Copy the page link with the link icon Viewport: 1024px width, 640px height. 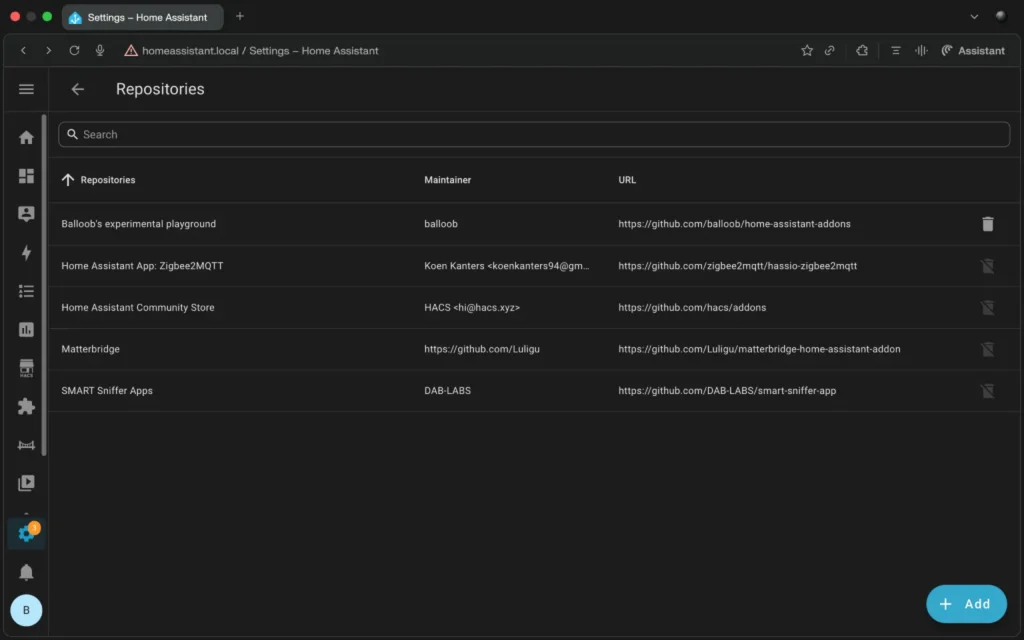[x=829, y=50]
